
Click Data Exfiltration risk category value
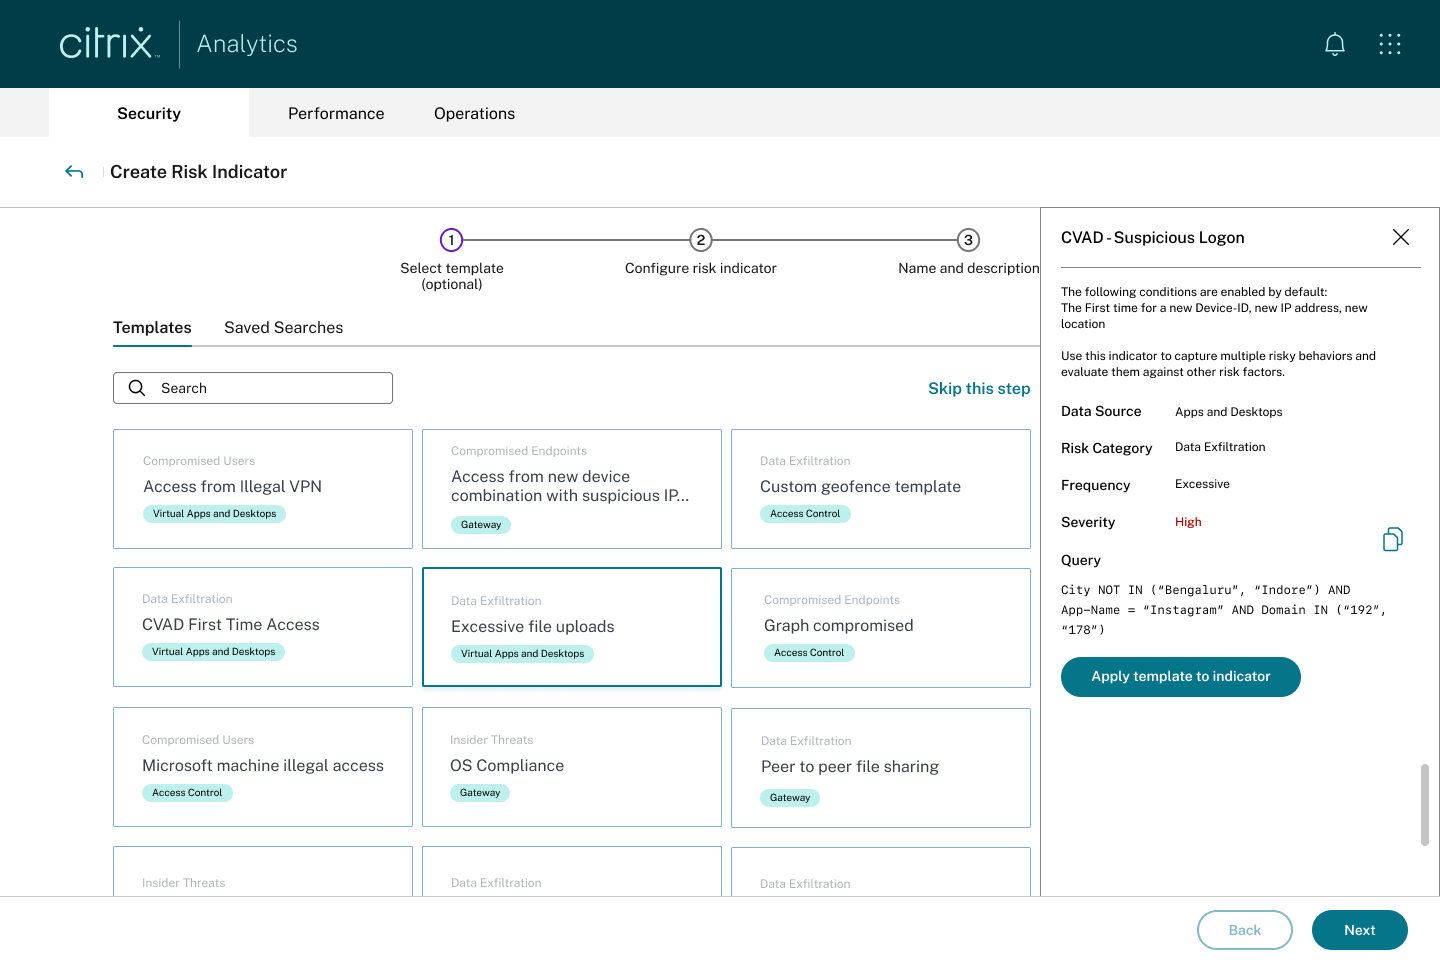1220,447
